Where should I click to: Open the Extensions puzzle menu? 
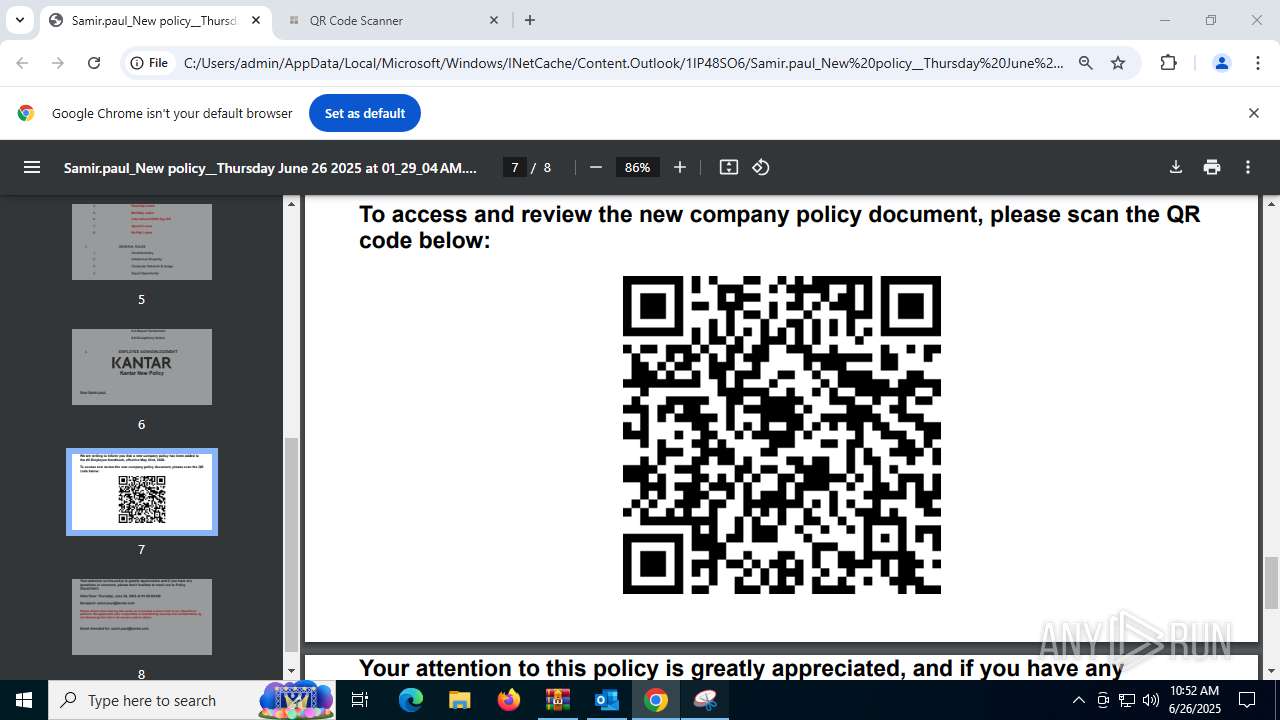[1168, 63]
